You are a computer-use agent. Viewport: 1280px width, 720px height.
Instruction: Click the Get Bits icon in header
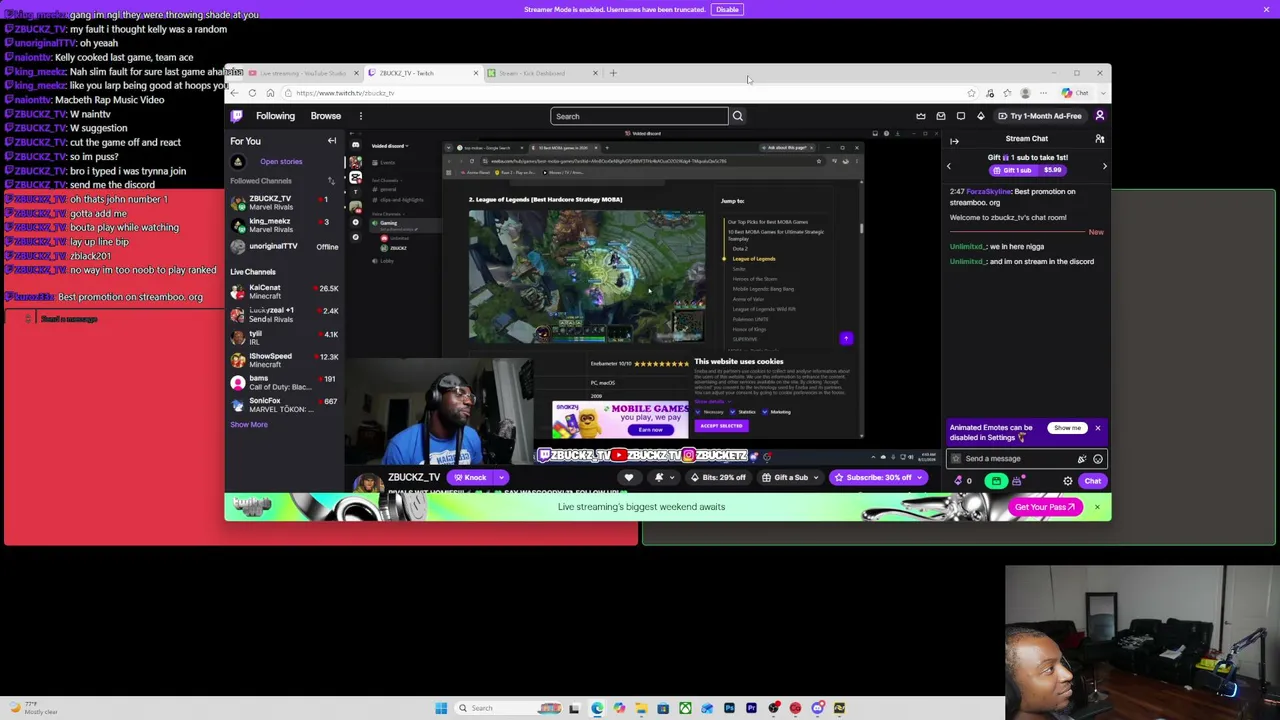coord(981,116)
